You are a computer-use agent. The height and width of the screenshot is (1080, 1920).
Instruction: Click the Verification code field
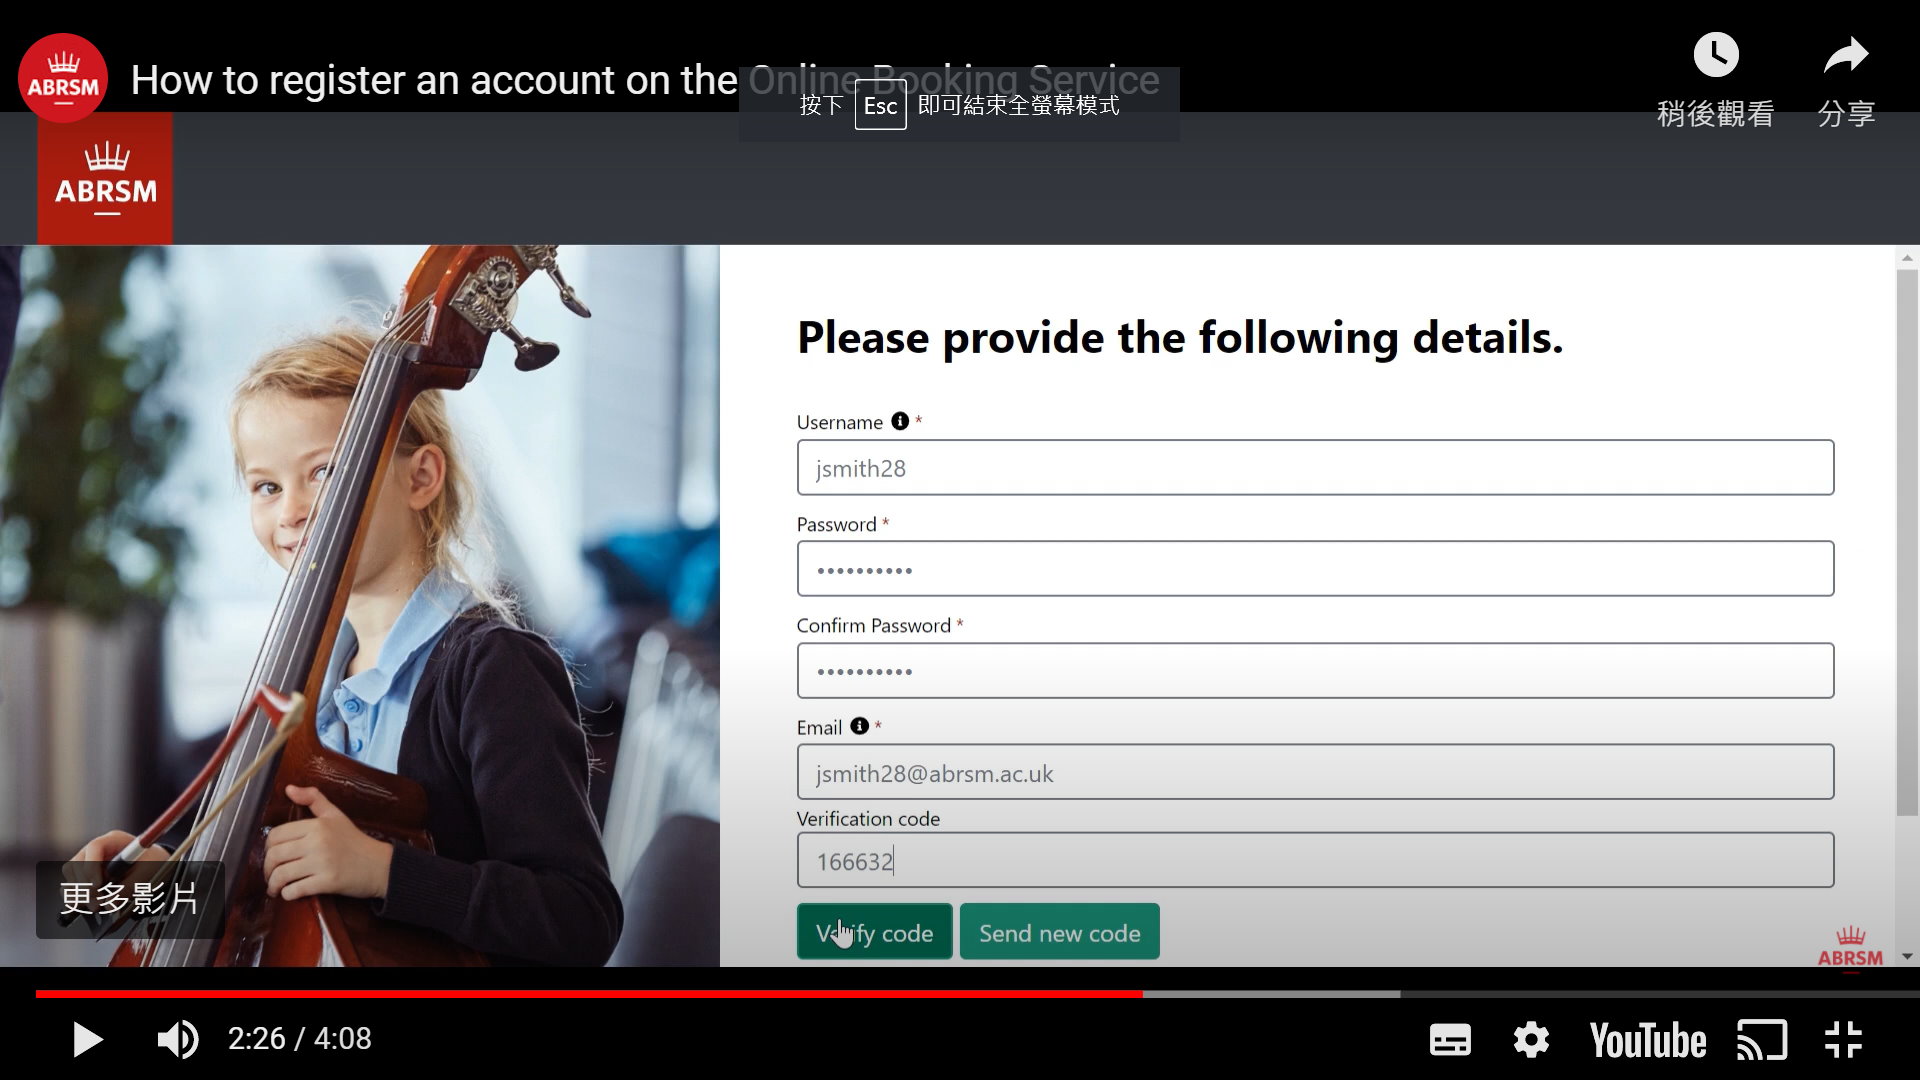point(1314,861)
